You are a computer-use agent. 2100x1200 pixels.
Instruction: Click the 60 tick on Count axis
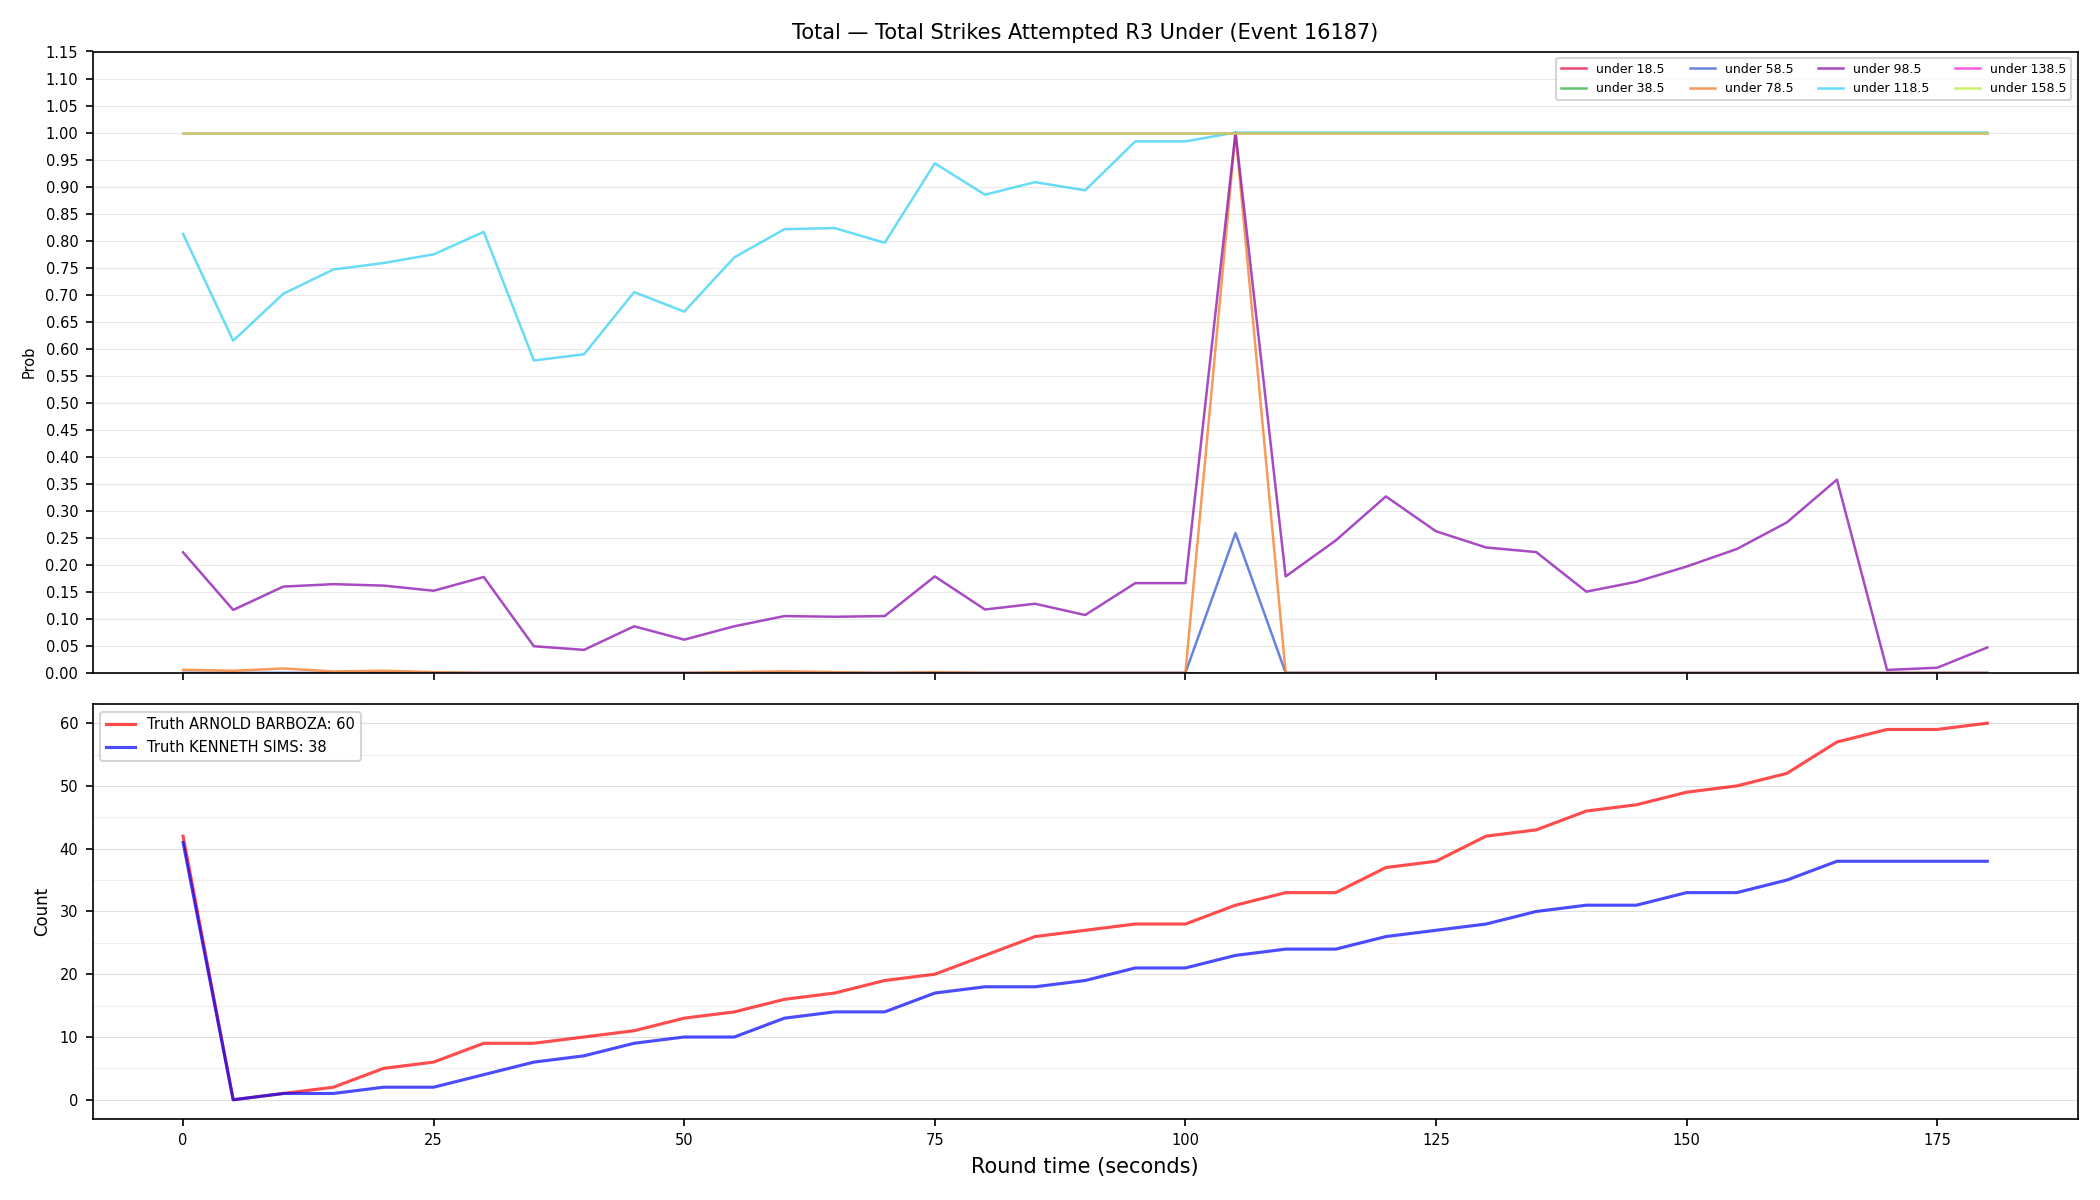pyautogui.click(x=70, y=724)
